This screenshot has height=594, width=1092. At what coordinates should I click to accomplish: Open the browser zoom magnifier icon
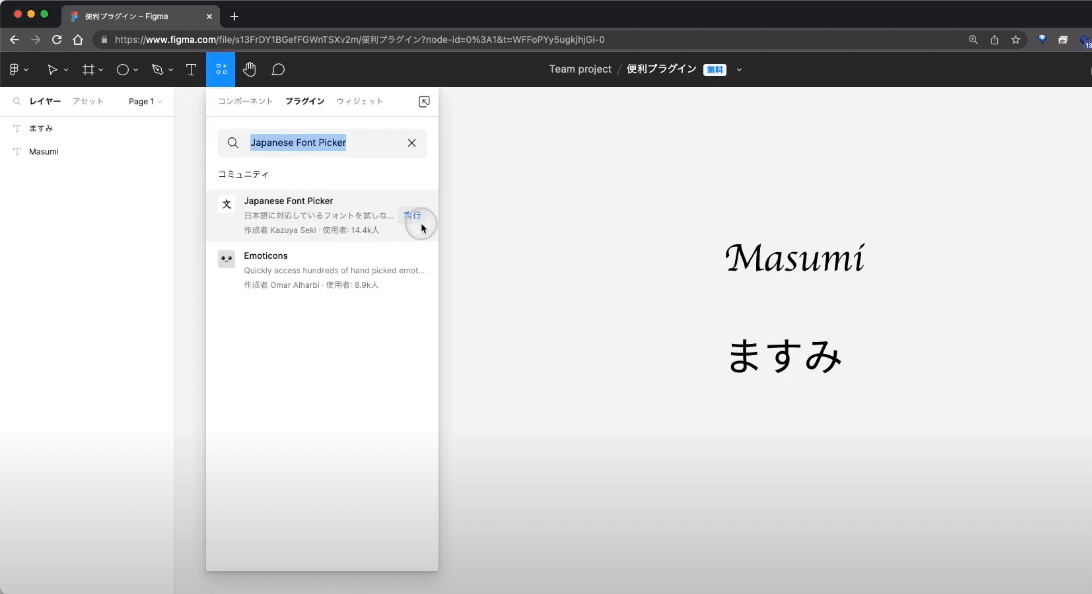[973, 40]
